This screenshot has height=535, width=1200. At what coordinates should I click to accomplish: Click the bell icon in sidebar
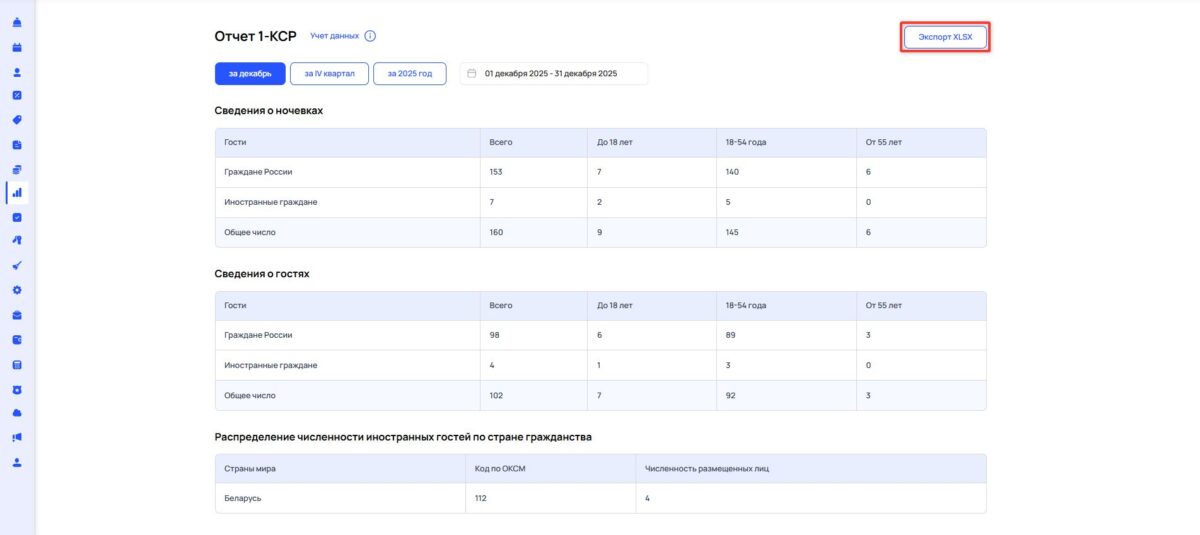click(x=17, y=22)
